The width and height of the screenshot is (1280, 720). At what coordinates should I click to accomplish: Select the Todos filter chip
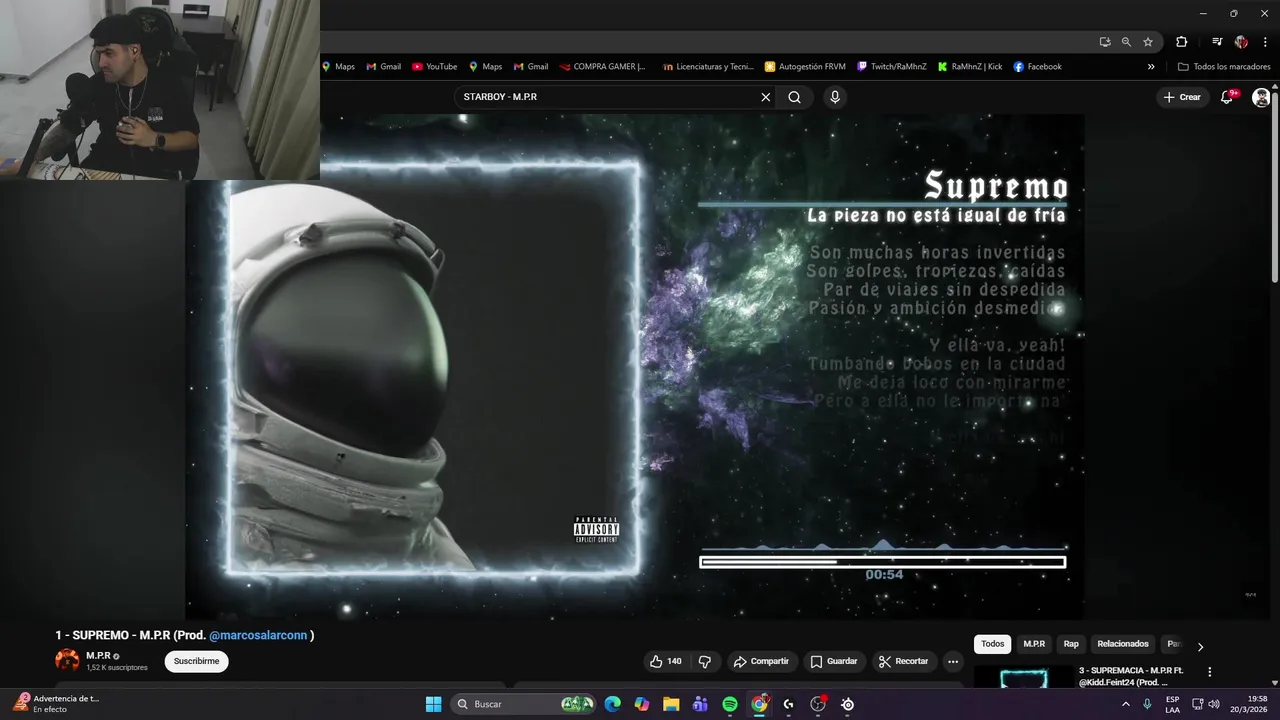[x=992, y=644]
